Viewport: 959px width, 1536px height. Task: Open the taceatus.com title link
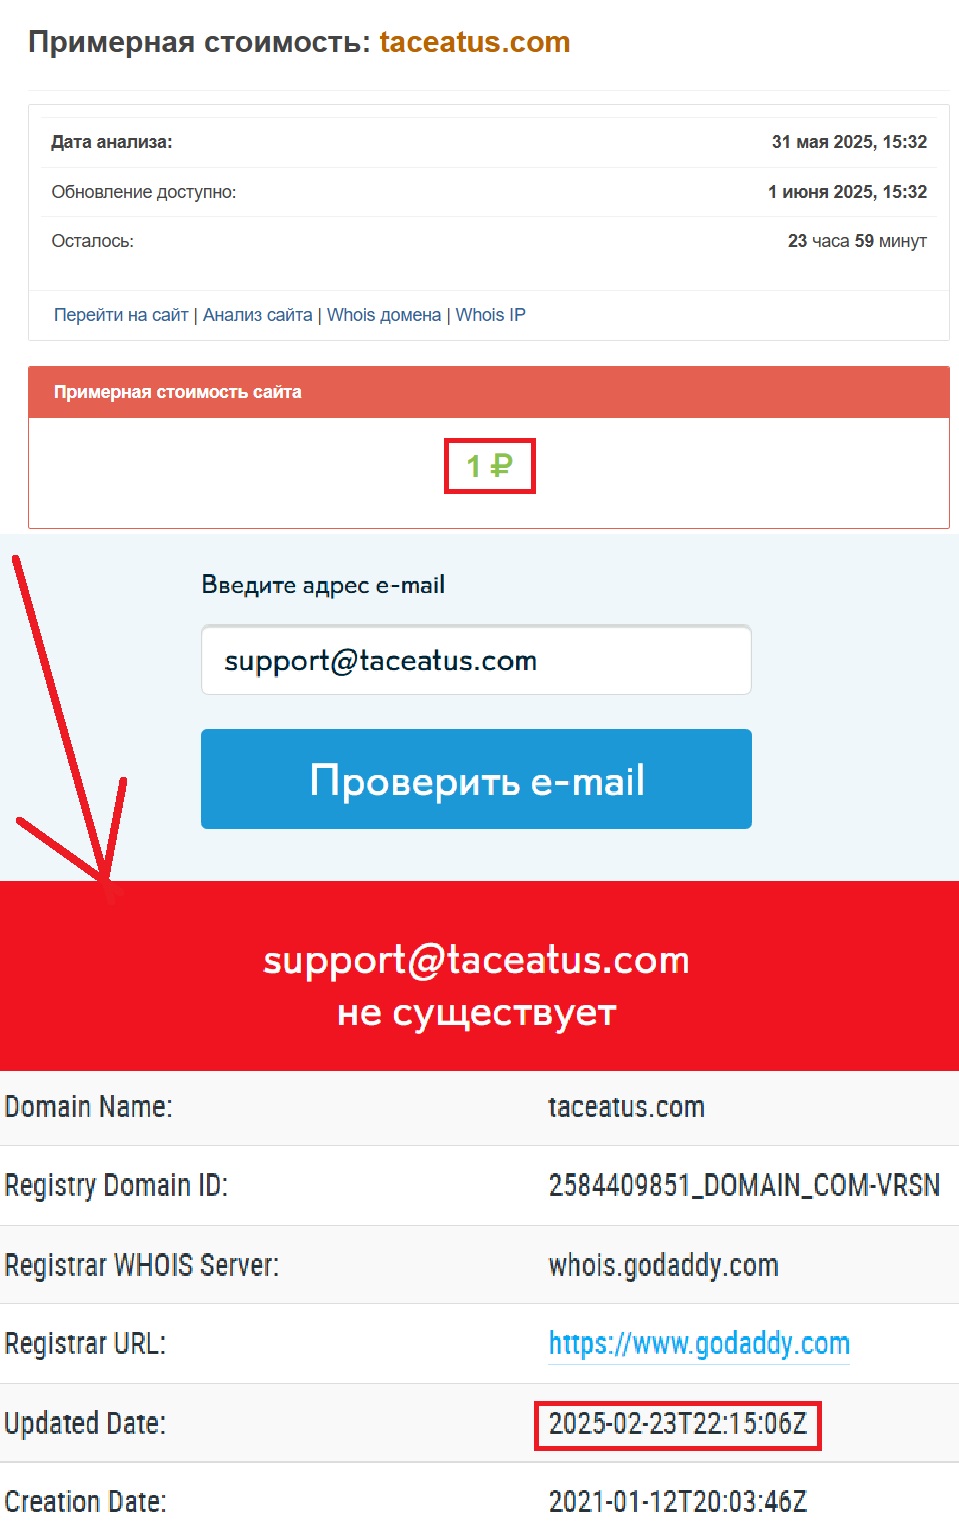475,42
